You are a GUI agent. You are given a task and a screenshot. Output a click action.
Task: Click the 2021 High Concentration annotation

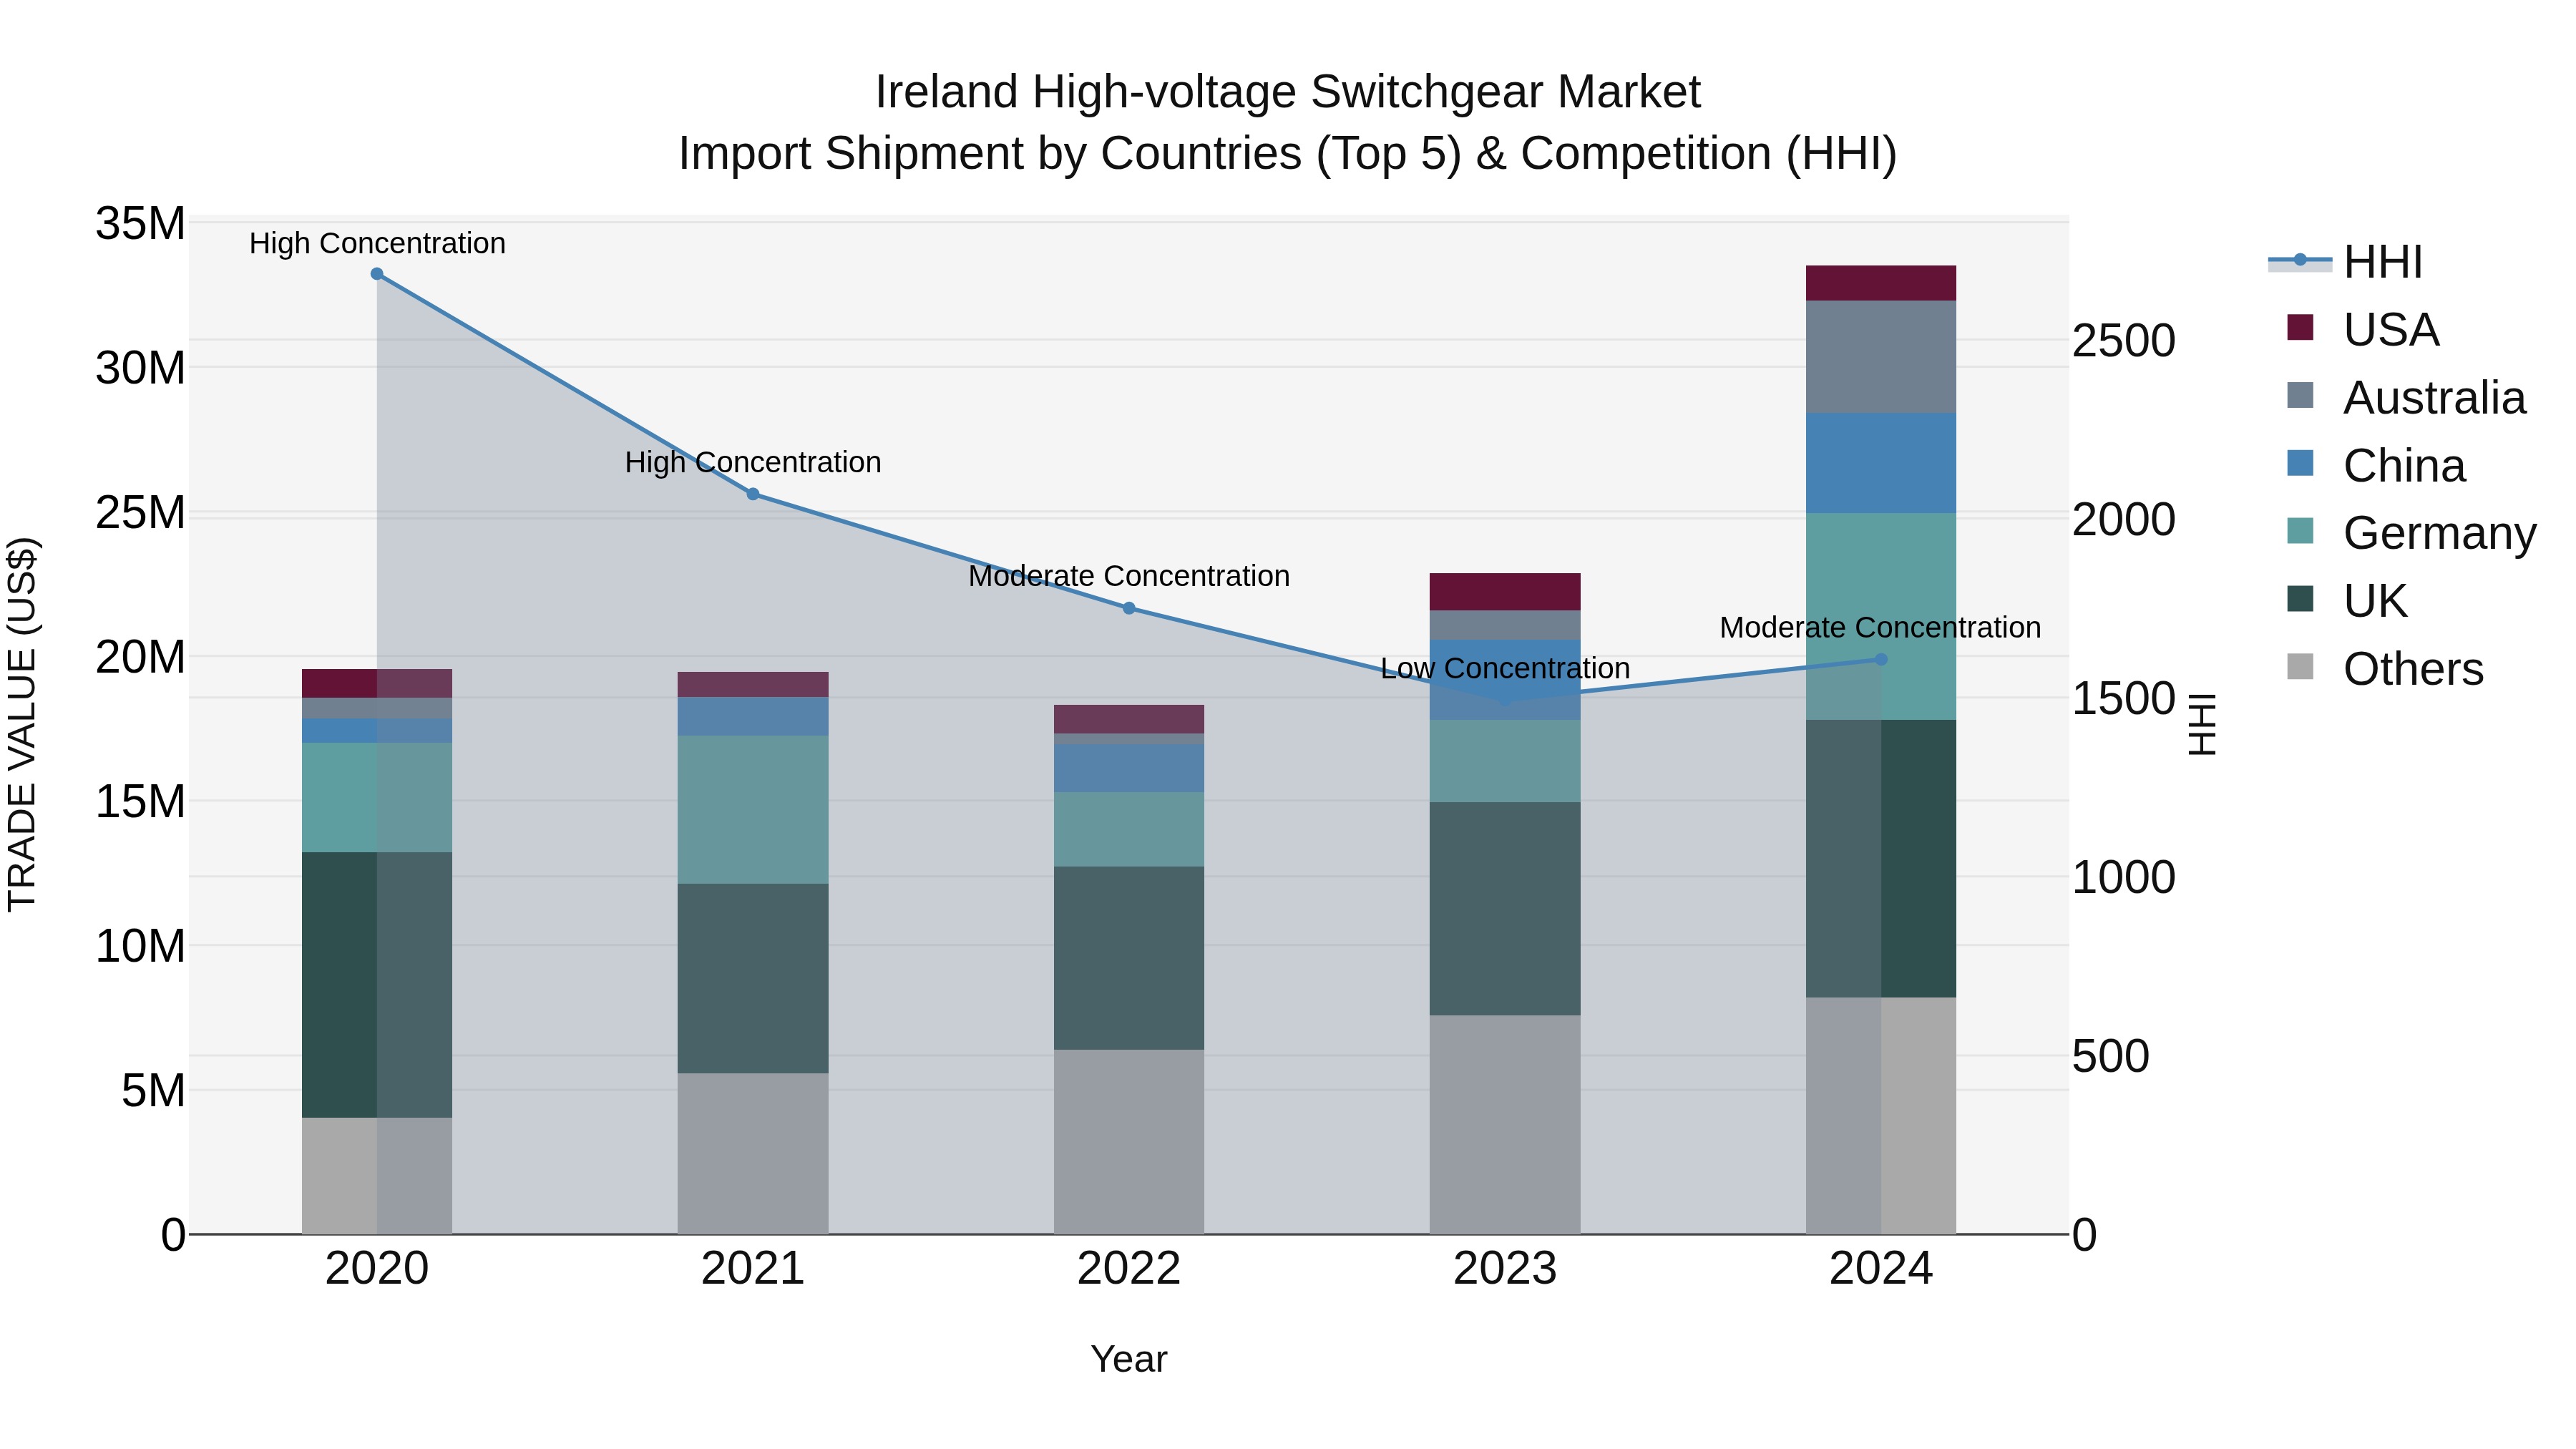(x=753, y=462)
